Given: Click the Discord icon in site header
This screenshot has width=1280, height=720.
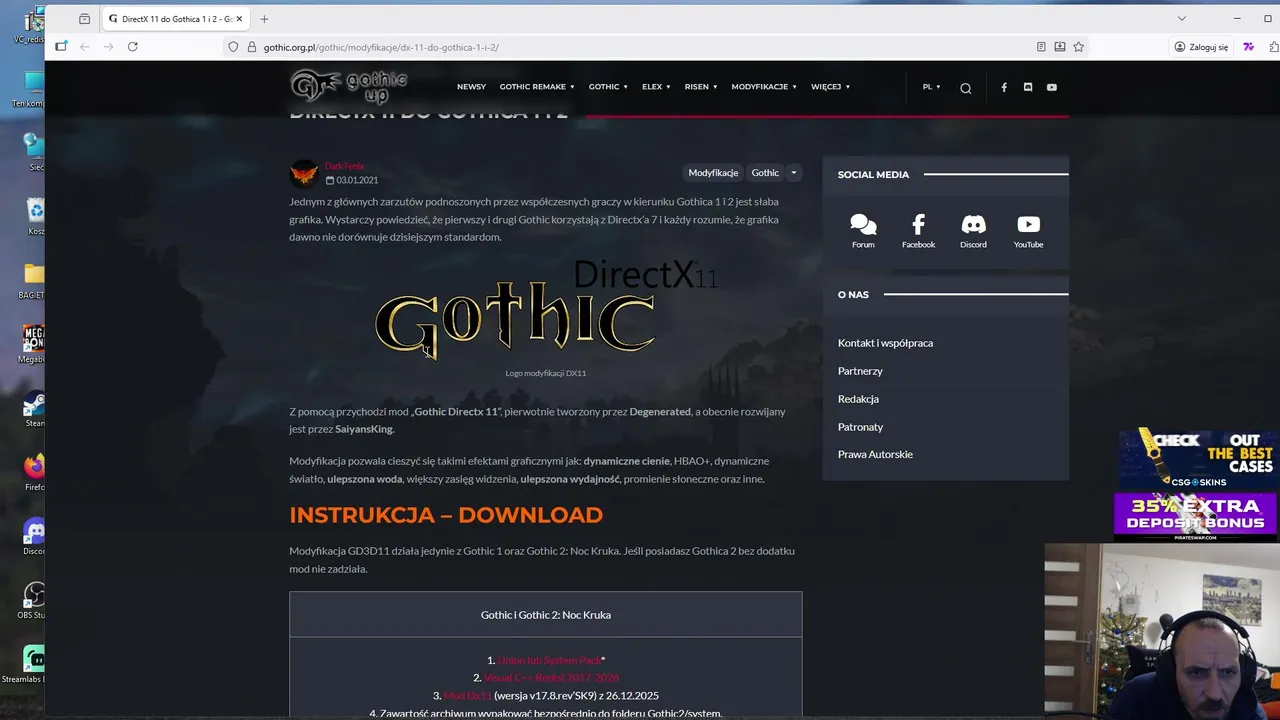Looking at the screenshot, I should [1028, 87].
